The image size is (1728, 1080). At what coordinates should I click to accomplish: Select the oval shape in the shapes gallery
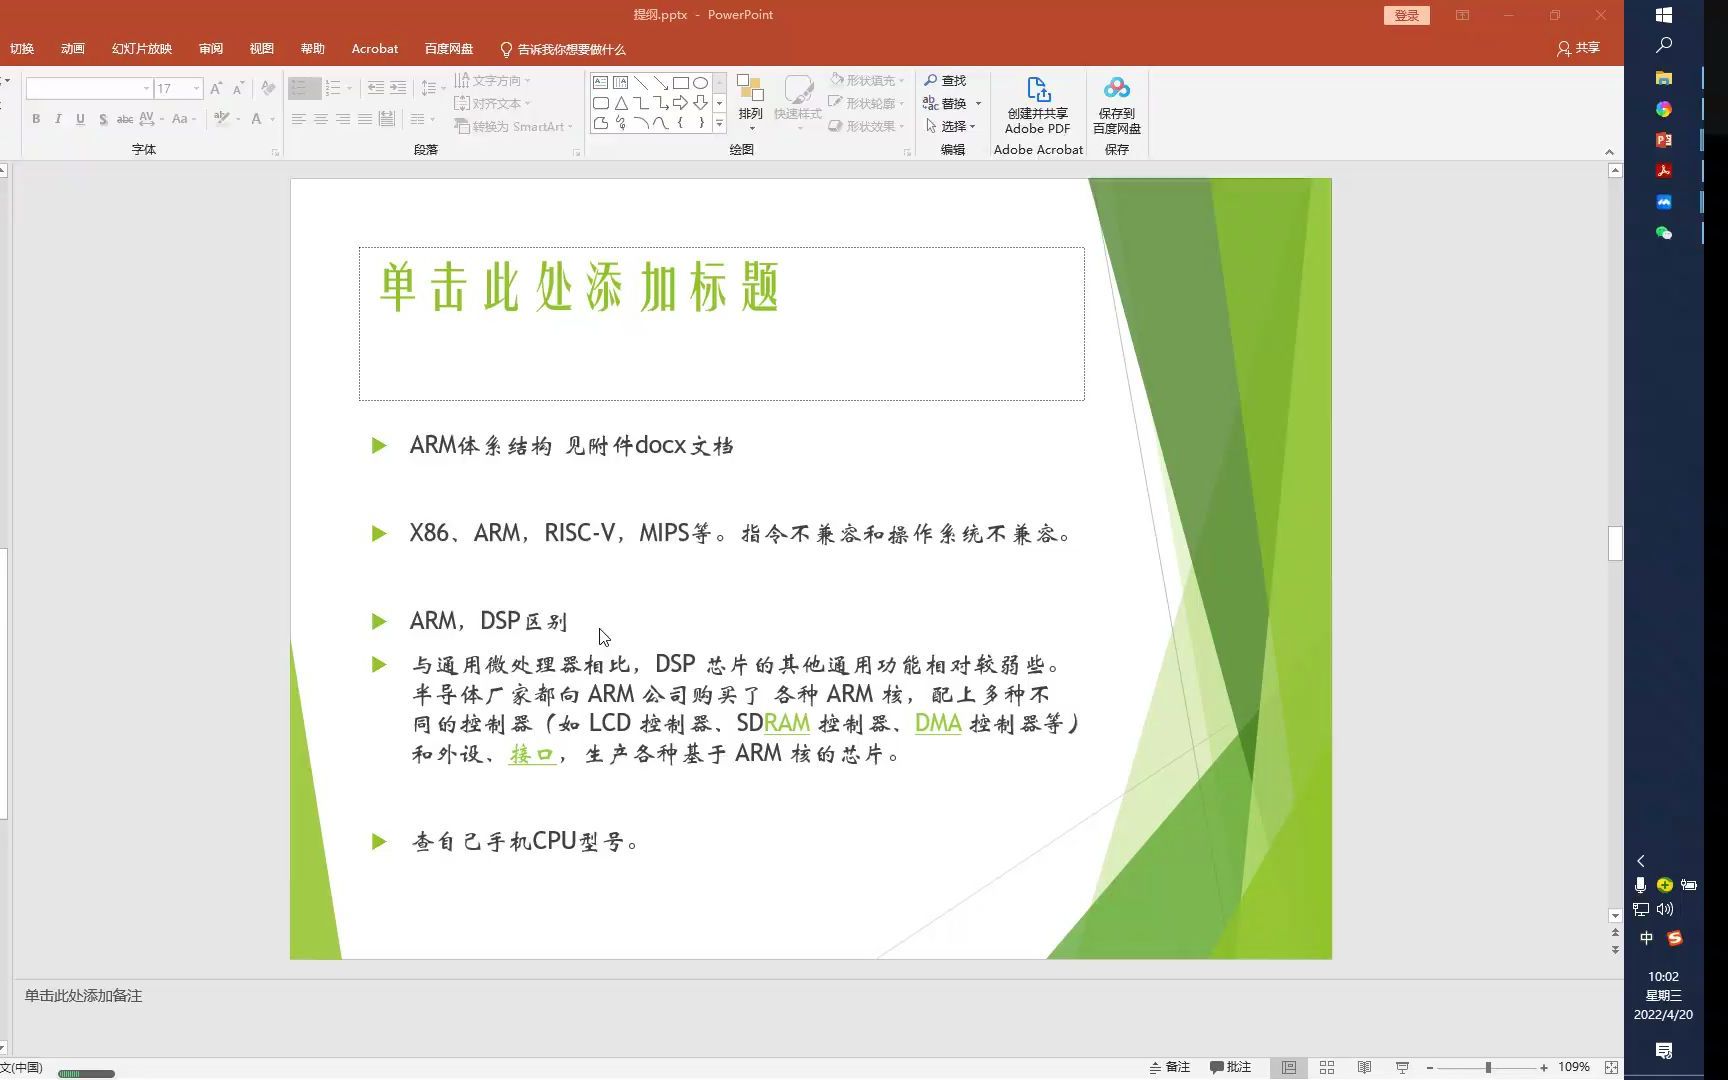coord(700,81)
